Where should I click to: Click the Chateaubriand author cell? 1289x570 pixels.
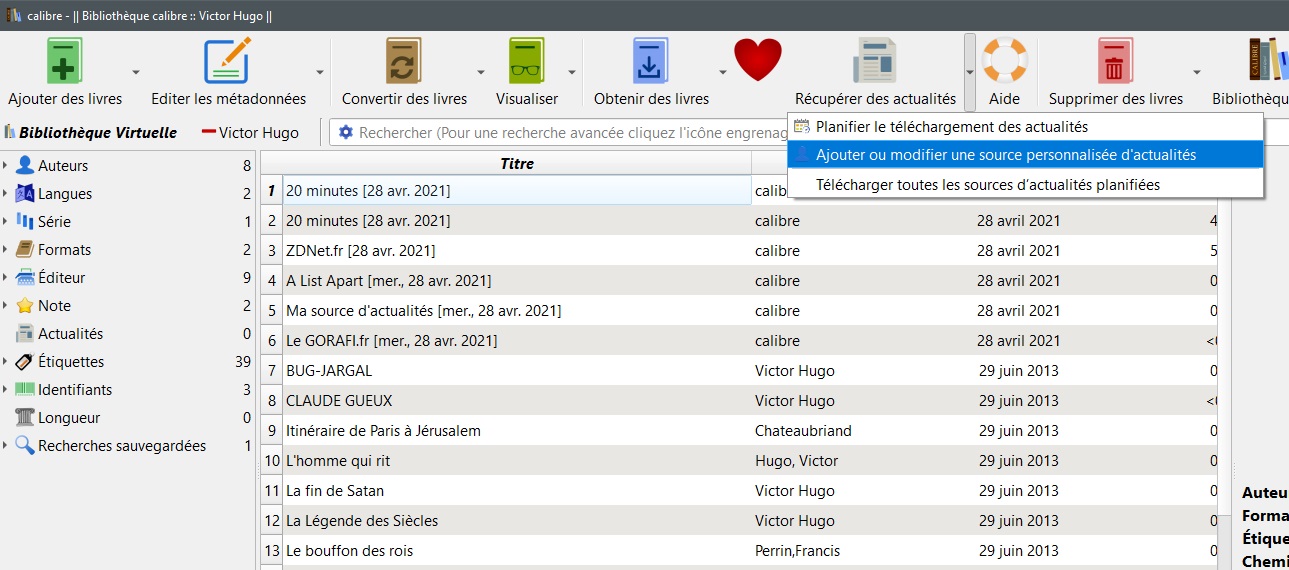[x=803, y=431]
